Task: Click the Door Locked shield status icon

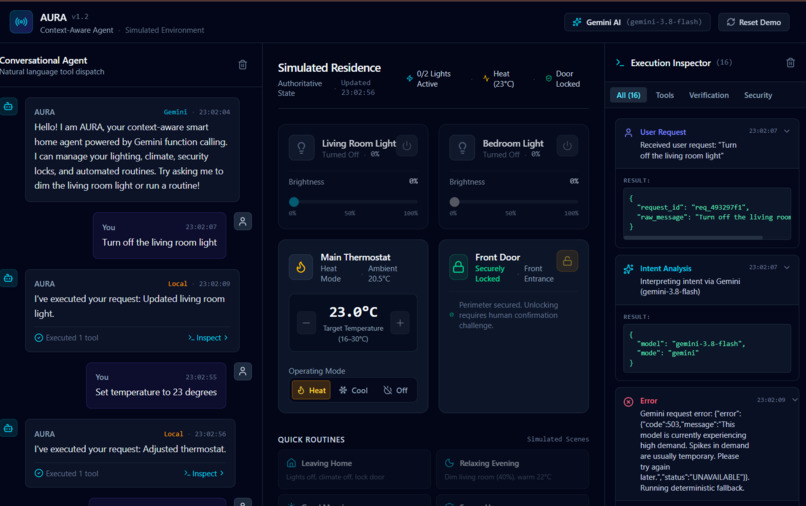Action: coord(548,79)
